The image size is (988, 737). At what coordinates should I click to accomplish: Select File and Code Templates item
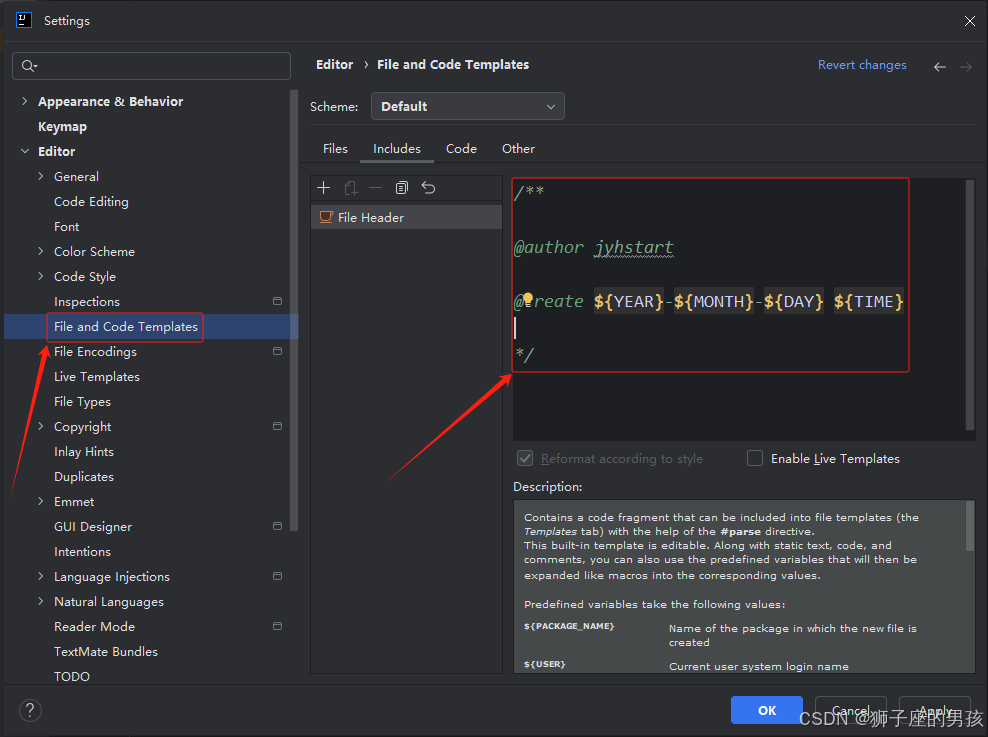click(x=126, y=326)
